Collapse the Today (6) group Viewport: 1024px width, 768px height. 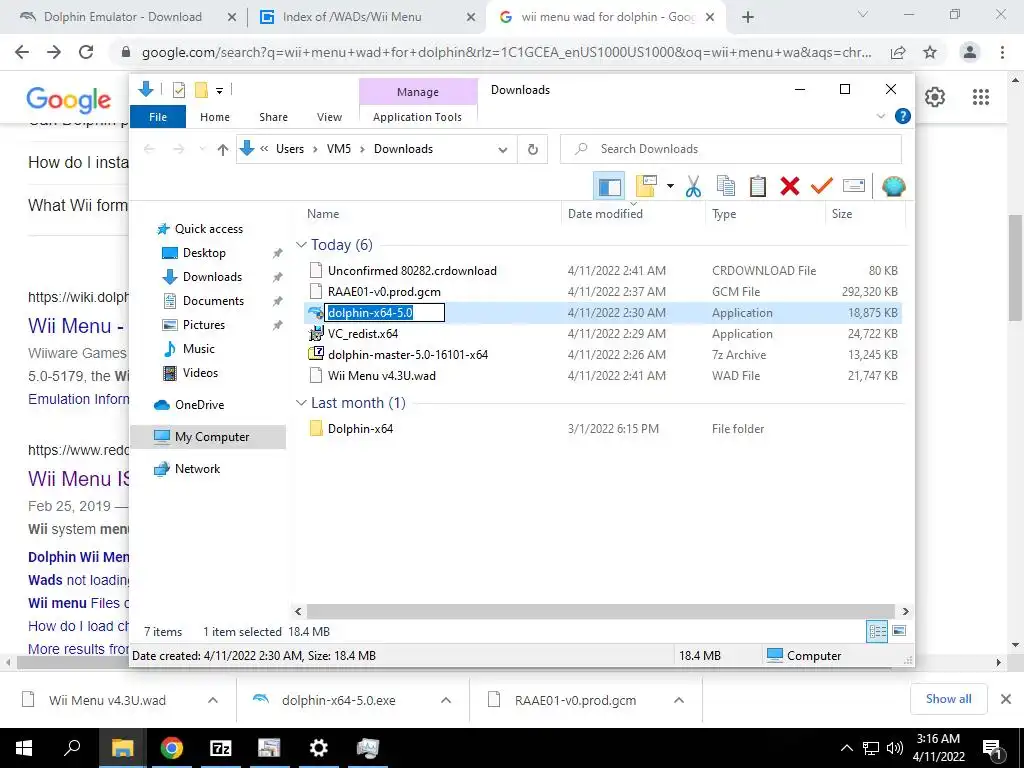pyautogui.click(x=301, y=244)
